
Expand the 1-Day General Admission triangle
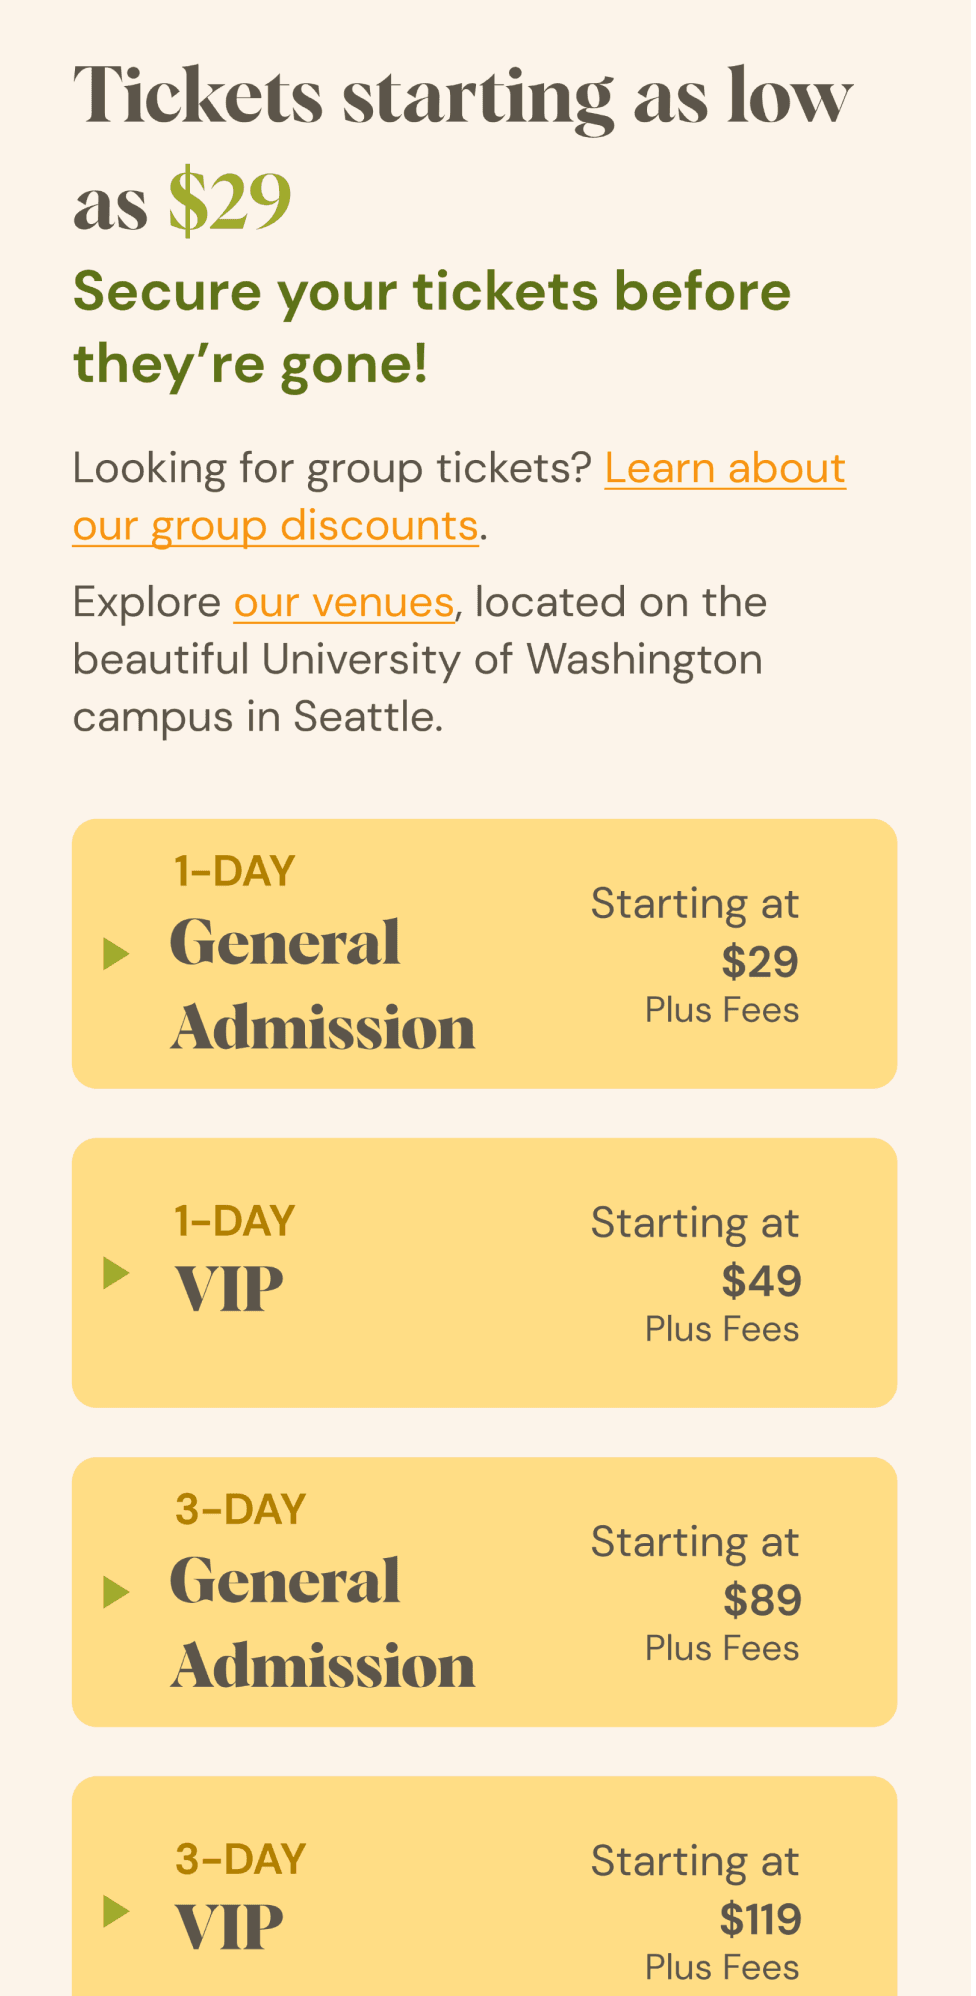point(116,954)
